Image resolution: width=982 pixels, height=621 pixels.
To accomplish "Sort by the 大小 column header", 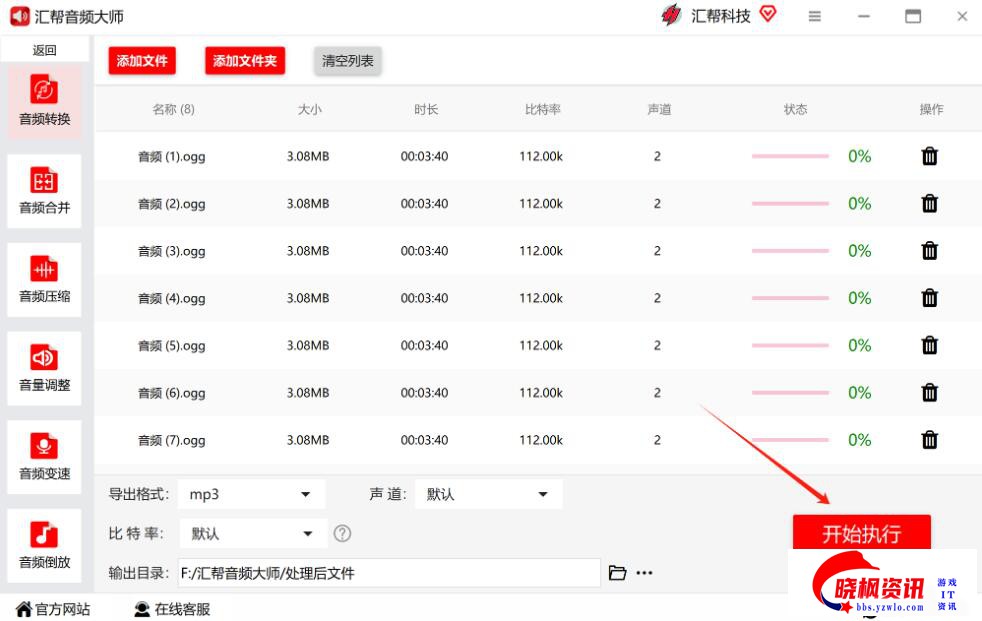I will pos(309,110).
